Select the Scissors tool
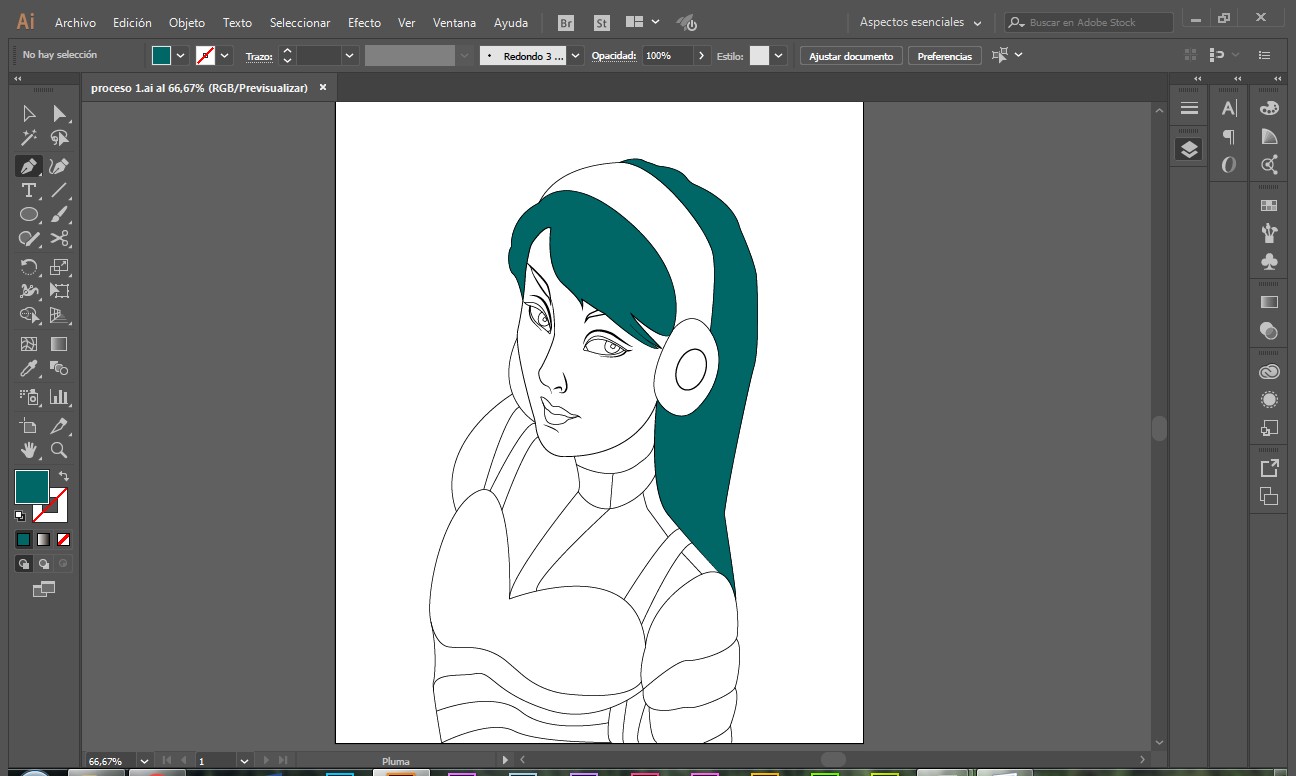Screen dimensions: 1296x776 click(59, 238)
